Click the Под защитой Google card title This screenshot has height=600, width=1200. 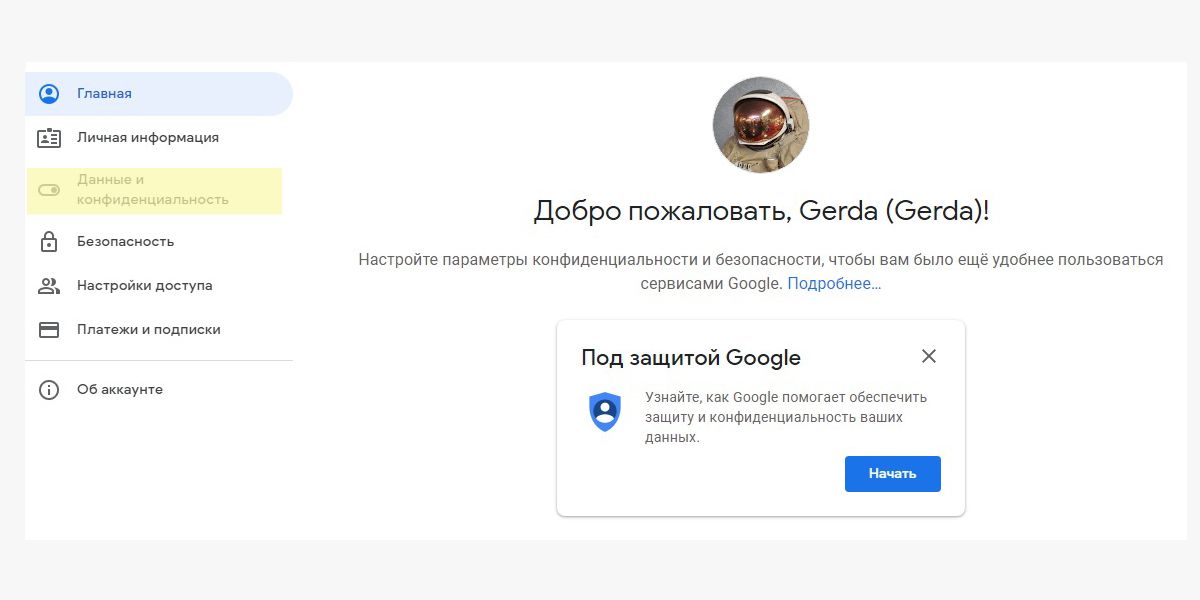tap(691, 358)
